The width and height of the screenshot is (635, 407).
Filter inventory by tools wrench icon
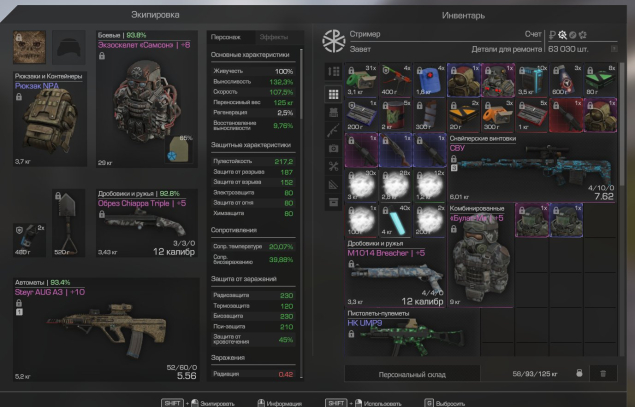click(x=333, y=166)
